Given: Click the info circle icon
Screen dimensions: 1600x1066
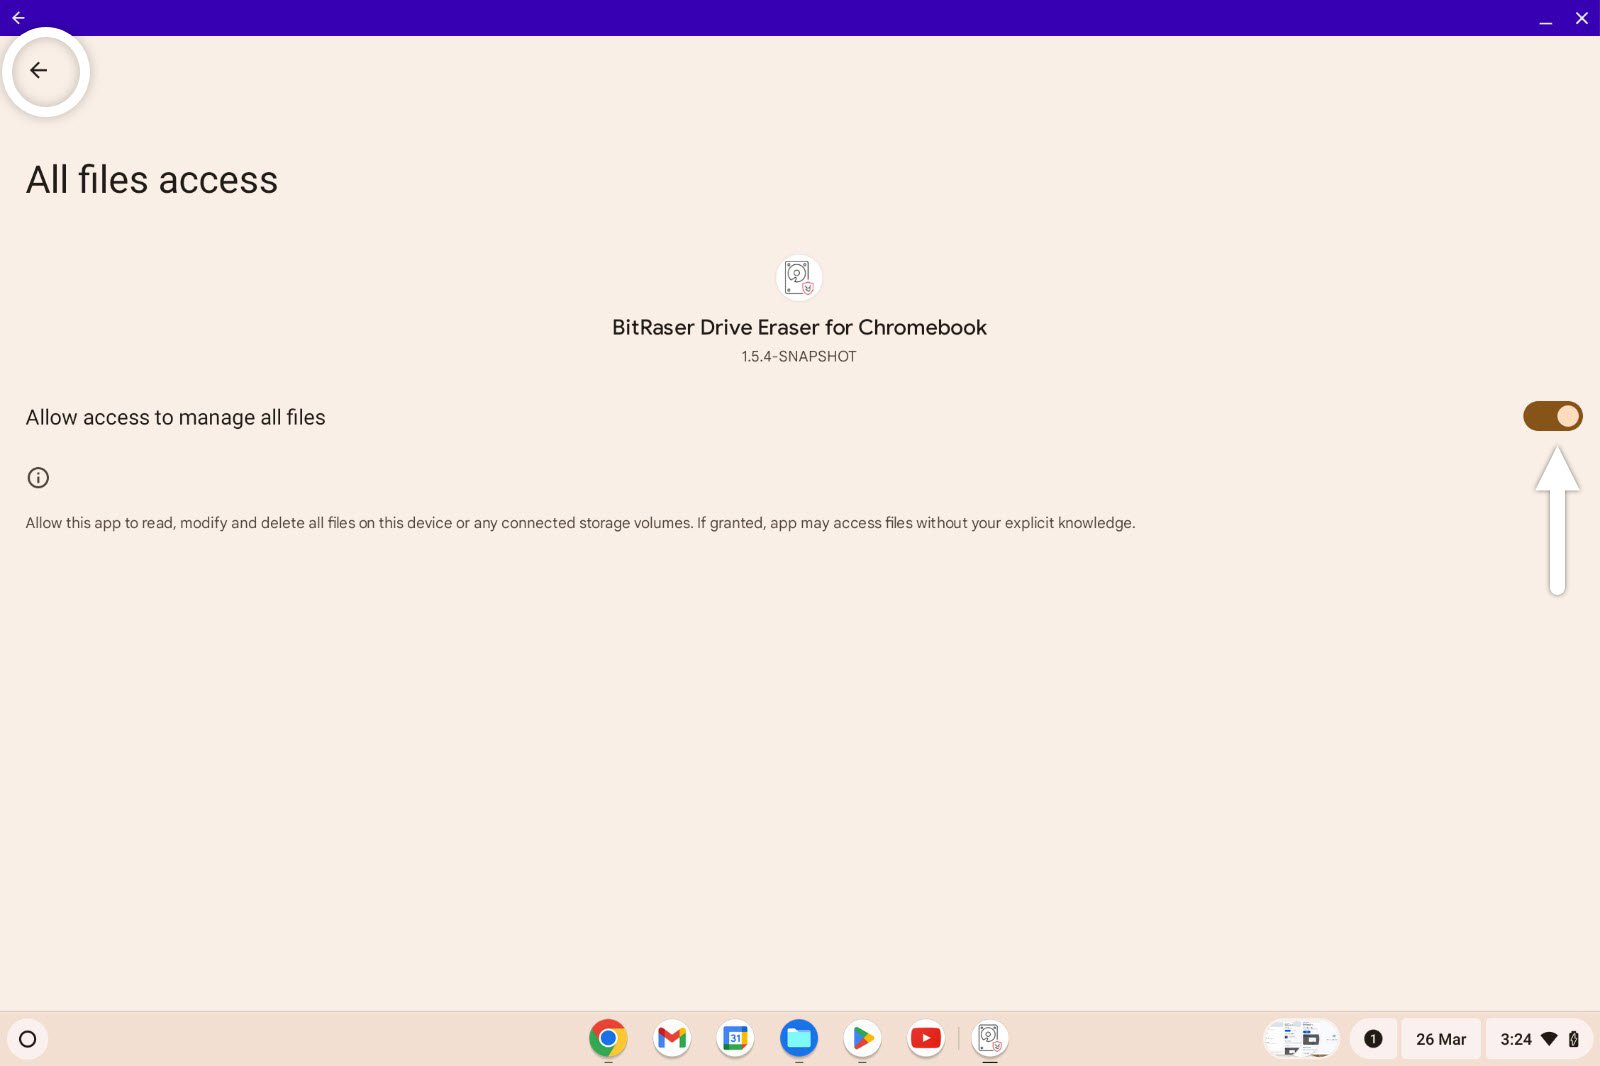Looking at the screenshot, I should click(x=38, y=477).
